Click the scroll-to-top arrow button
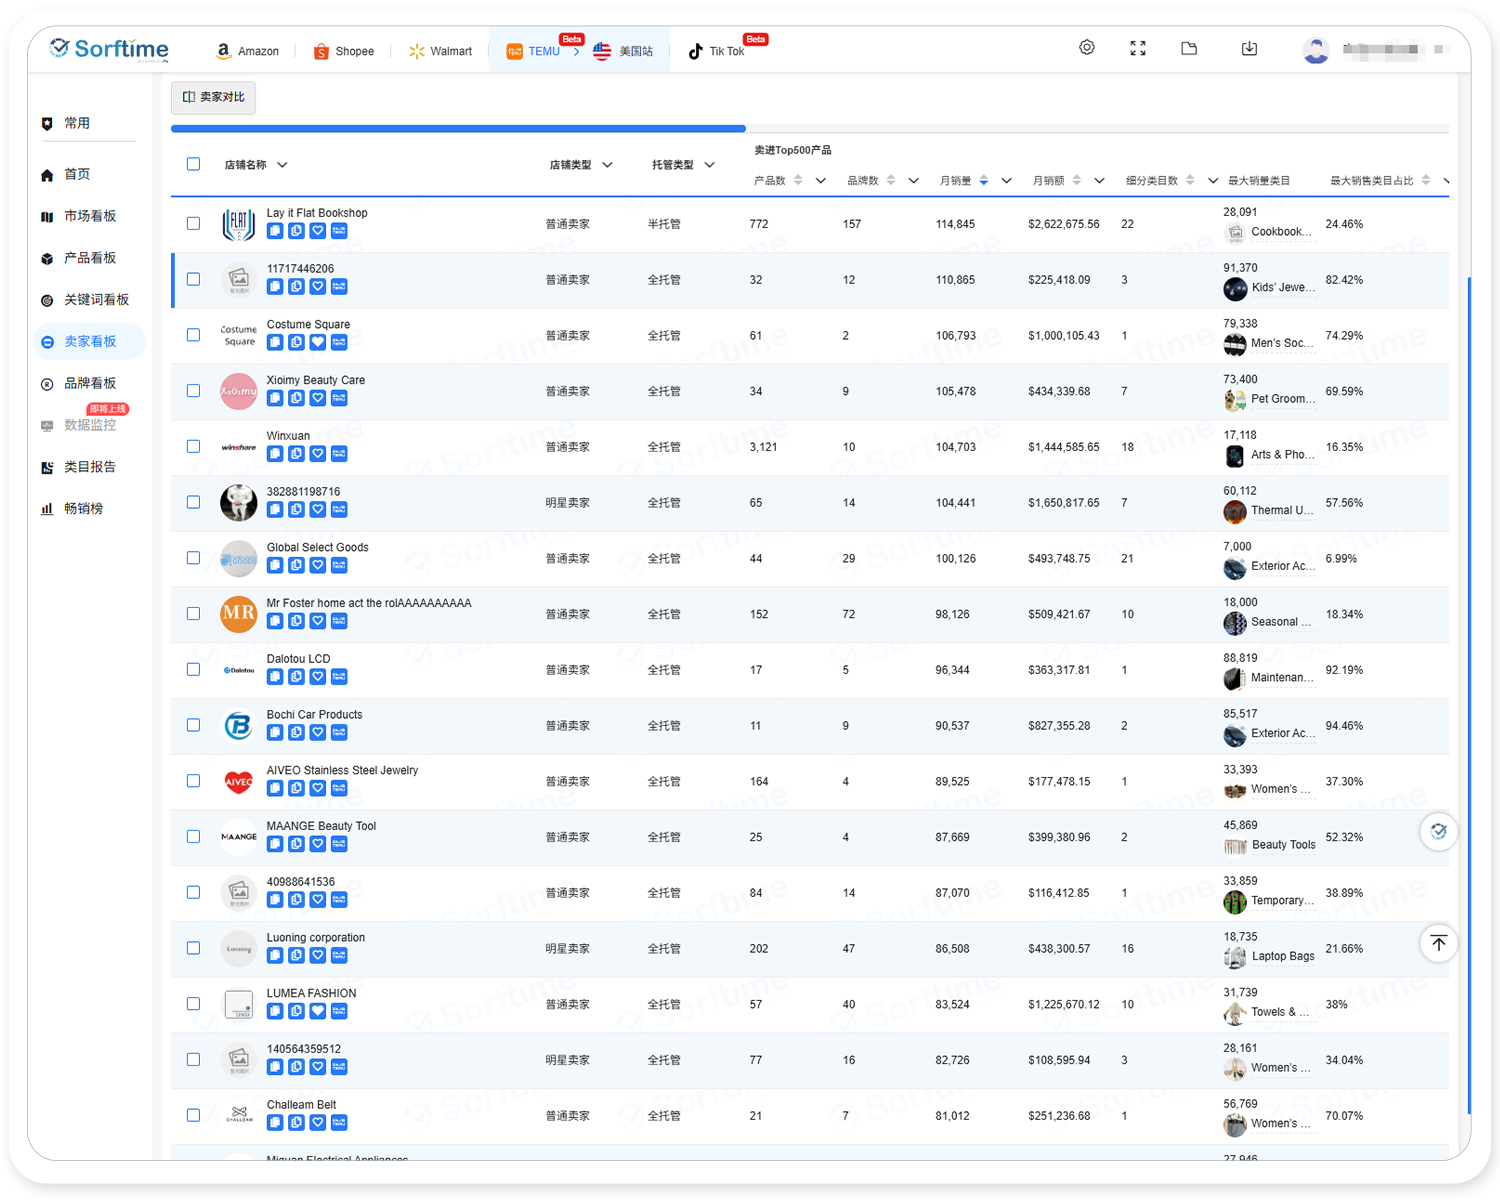 [x=1438, y=943]
